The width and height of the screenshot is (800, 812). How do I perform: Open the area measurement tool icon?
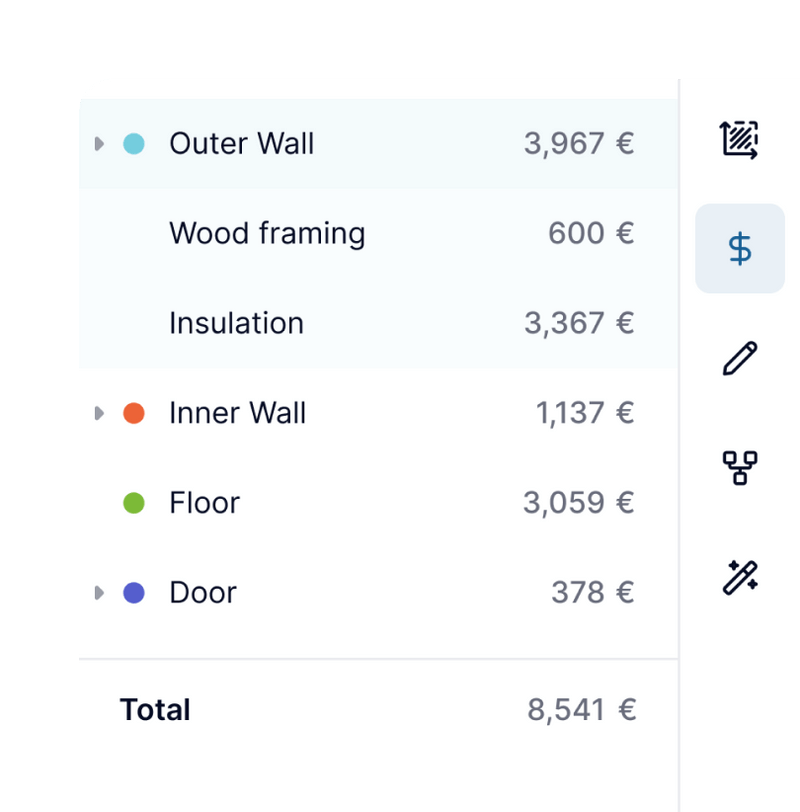click(740, 140)
